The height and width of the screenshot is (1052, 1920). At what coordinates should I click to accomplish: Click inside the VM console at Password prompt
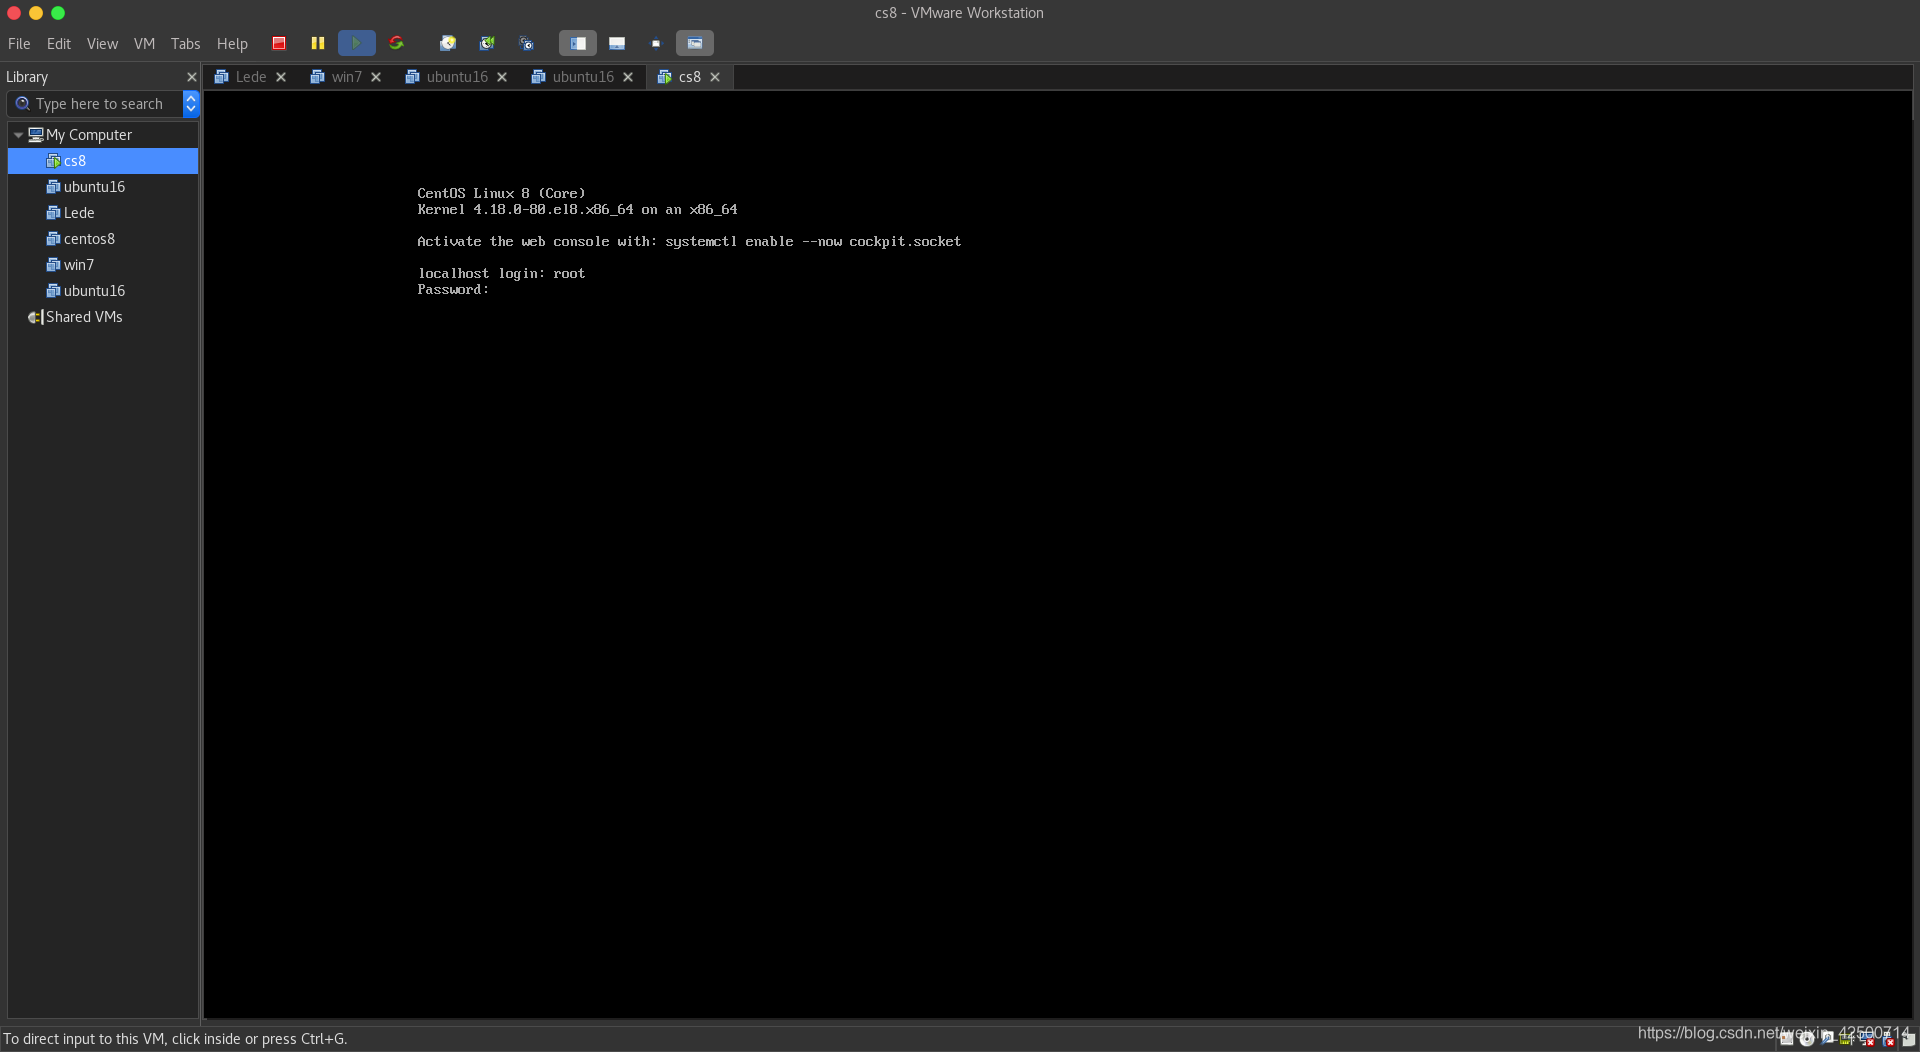pos(453,290)
